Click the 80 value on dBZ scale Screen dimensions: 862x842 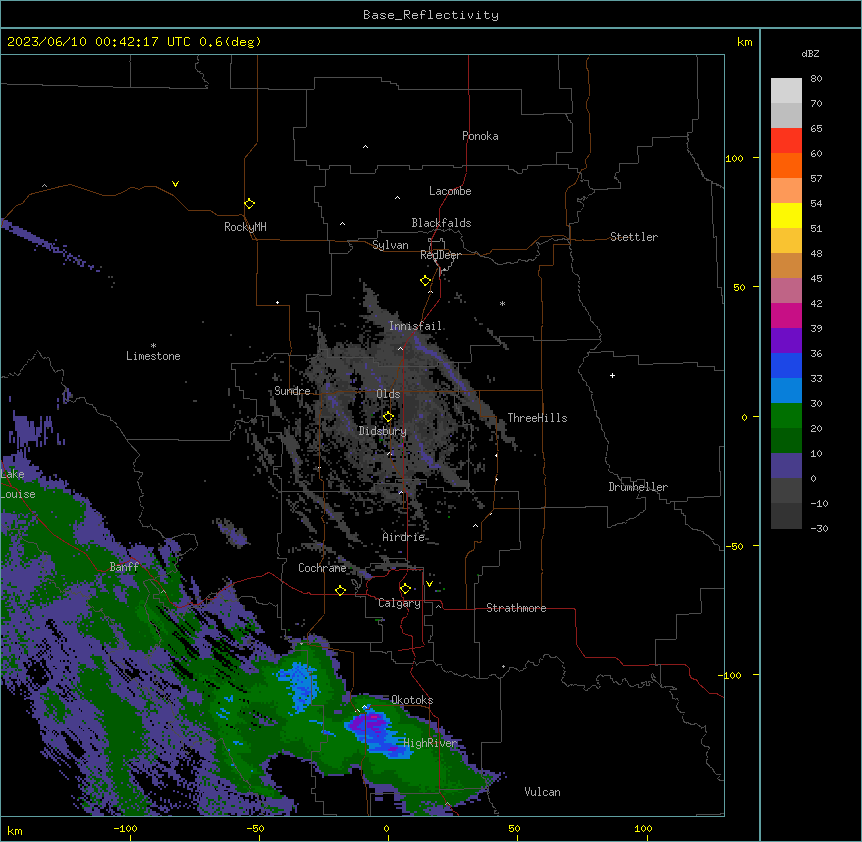click(816, 79)
